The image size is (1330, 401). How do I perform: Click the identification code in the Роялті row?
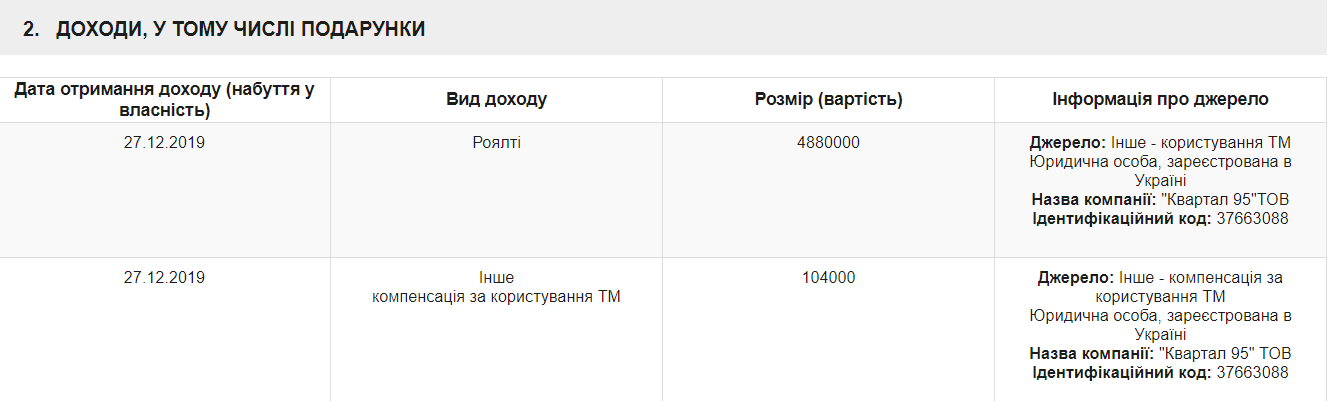(1252, 219)
